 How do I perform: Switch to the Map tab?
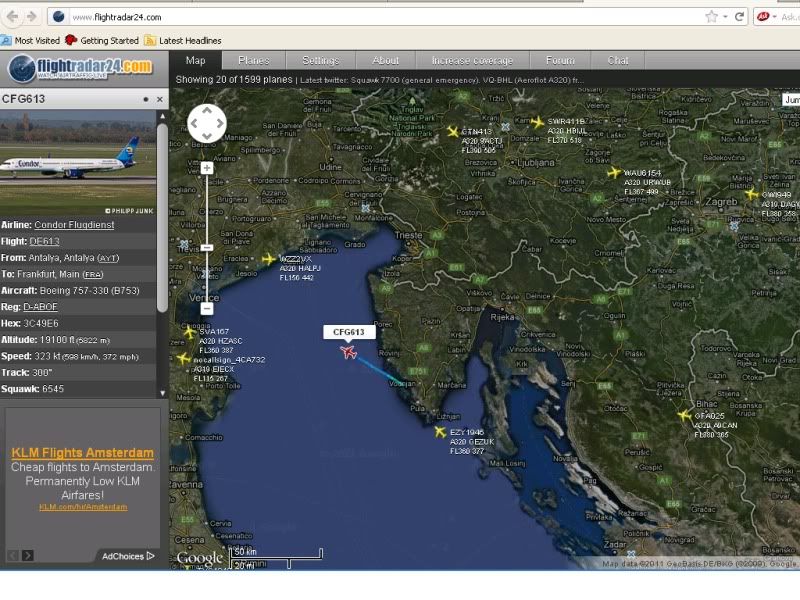pyautogui.click(x=195, y=60)
